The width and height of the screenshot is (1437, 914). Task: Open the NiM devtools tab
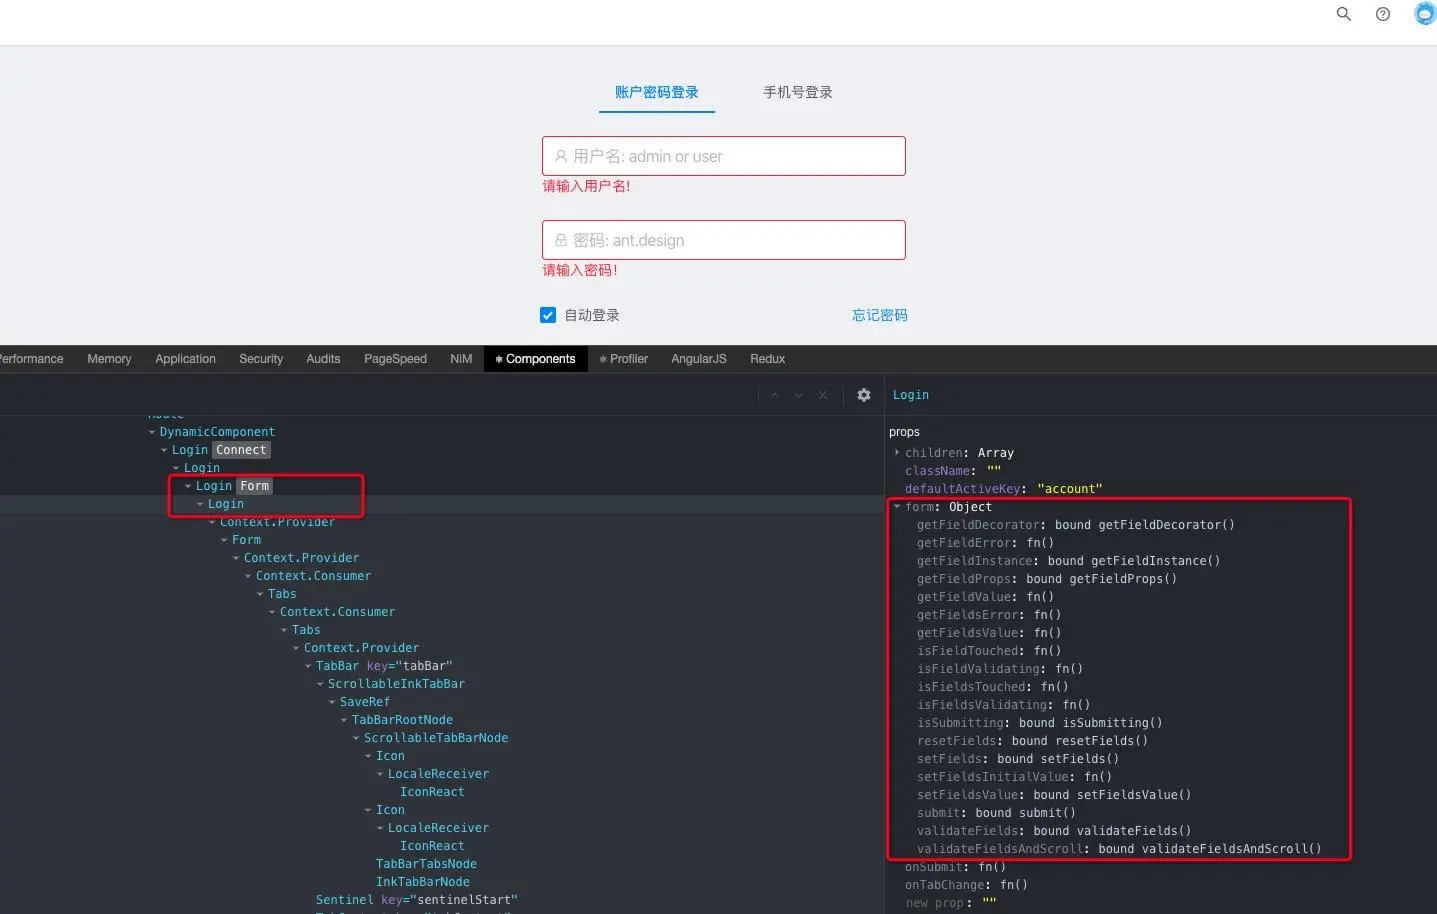tap(461, 359)
